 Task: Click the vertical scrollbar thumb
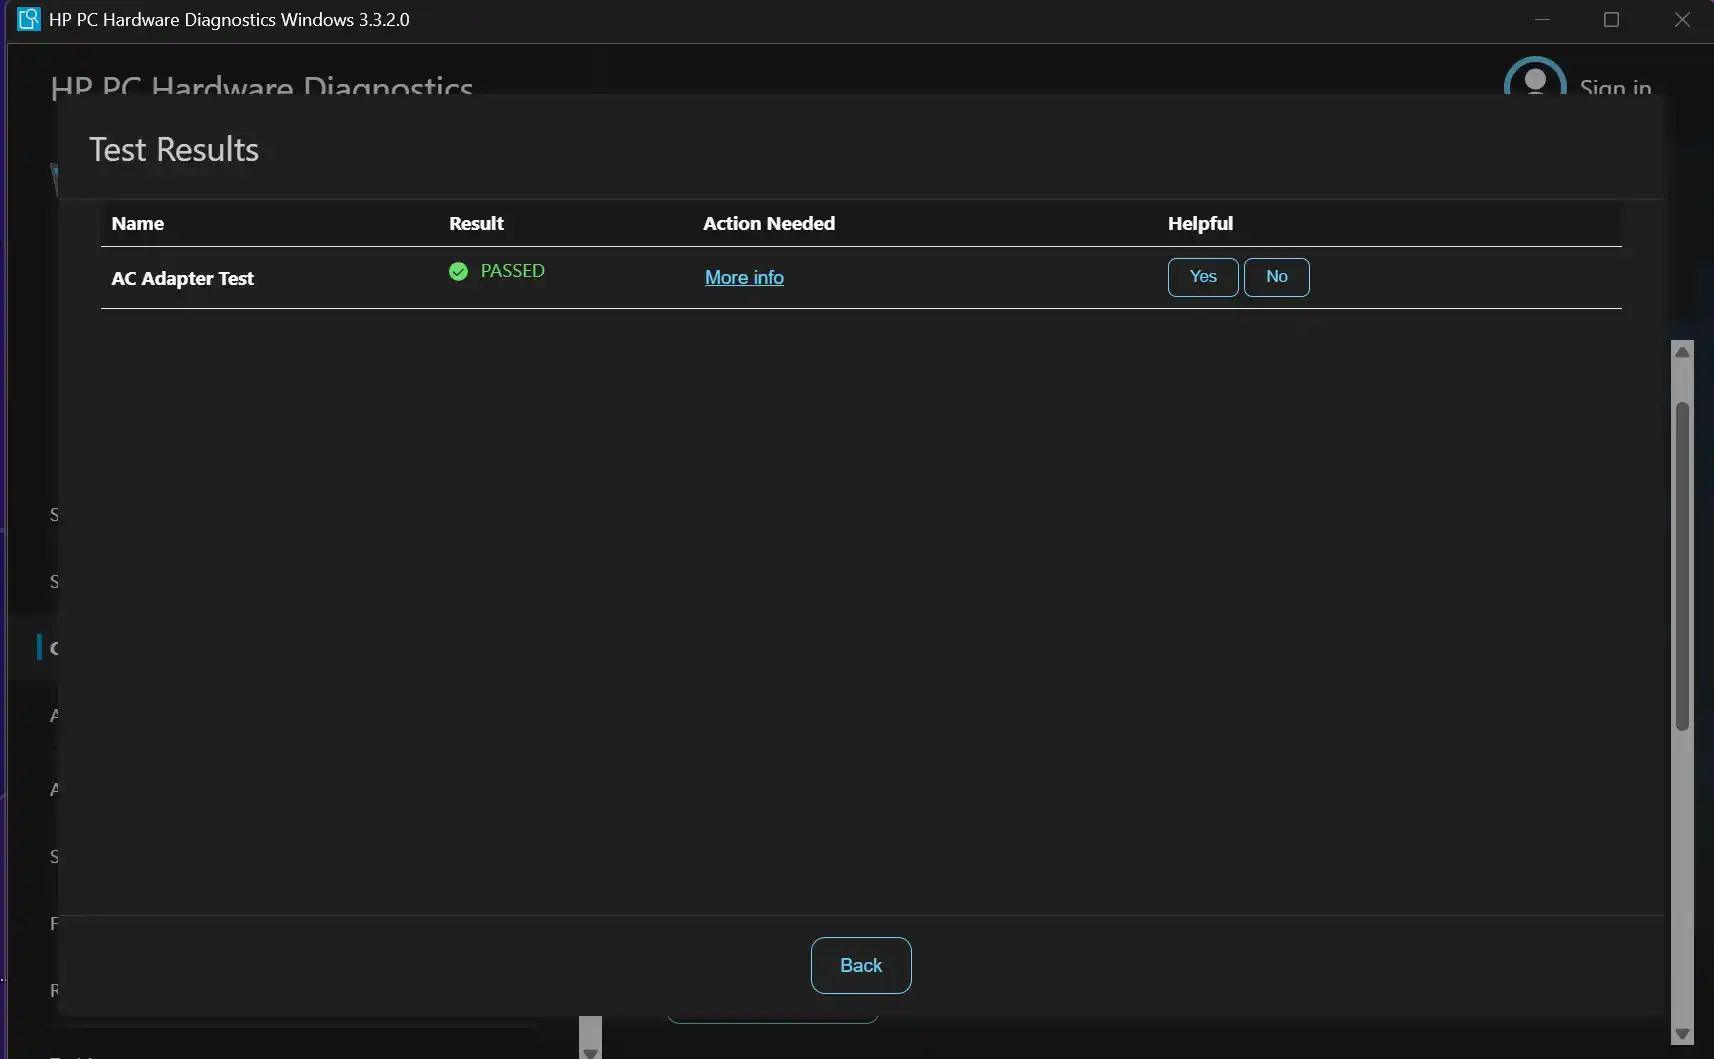point(1682,566)
